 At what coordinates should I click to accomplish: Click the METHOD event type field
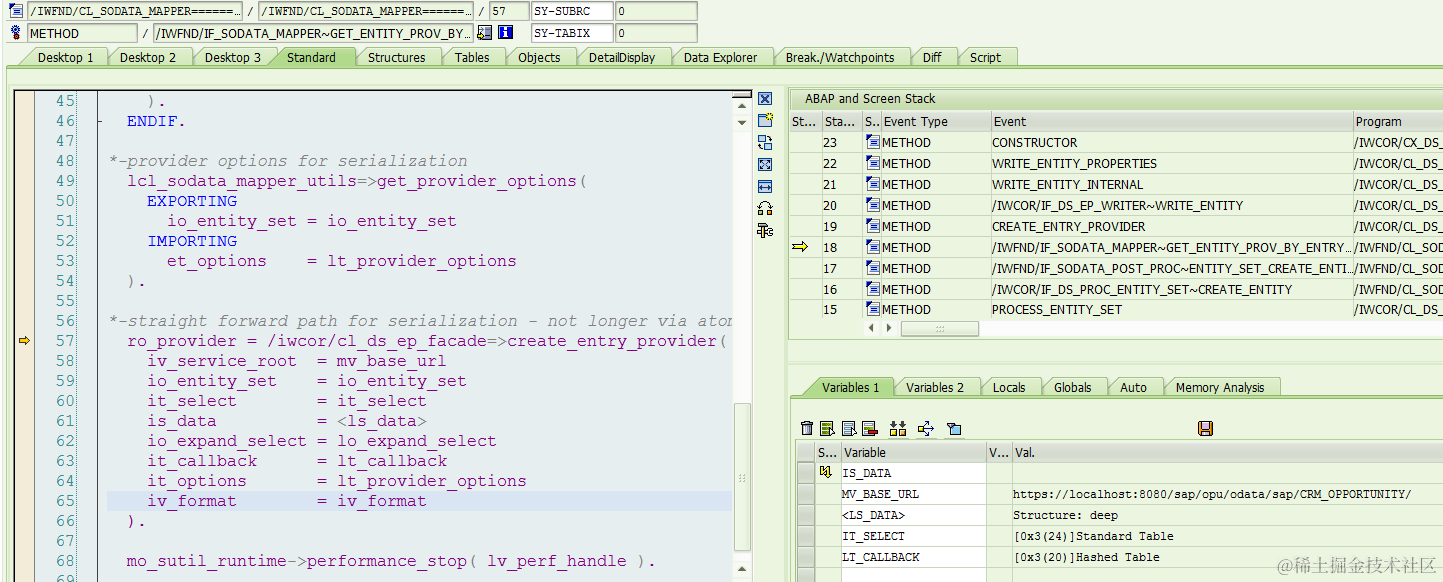click(82, 33)
